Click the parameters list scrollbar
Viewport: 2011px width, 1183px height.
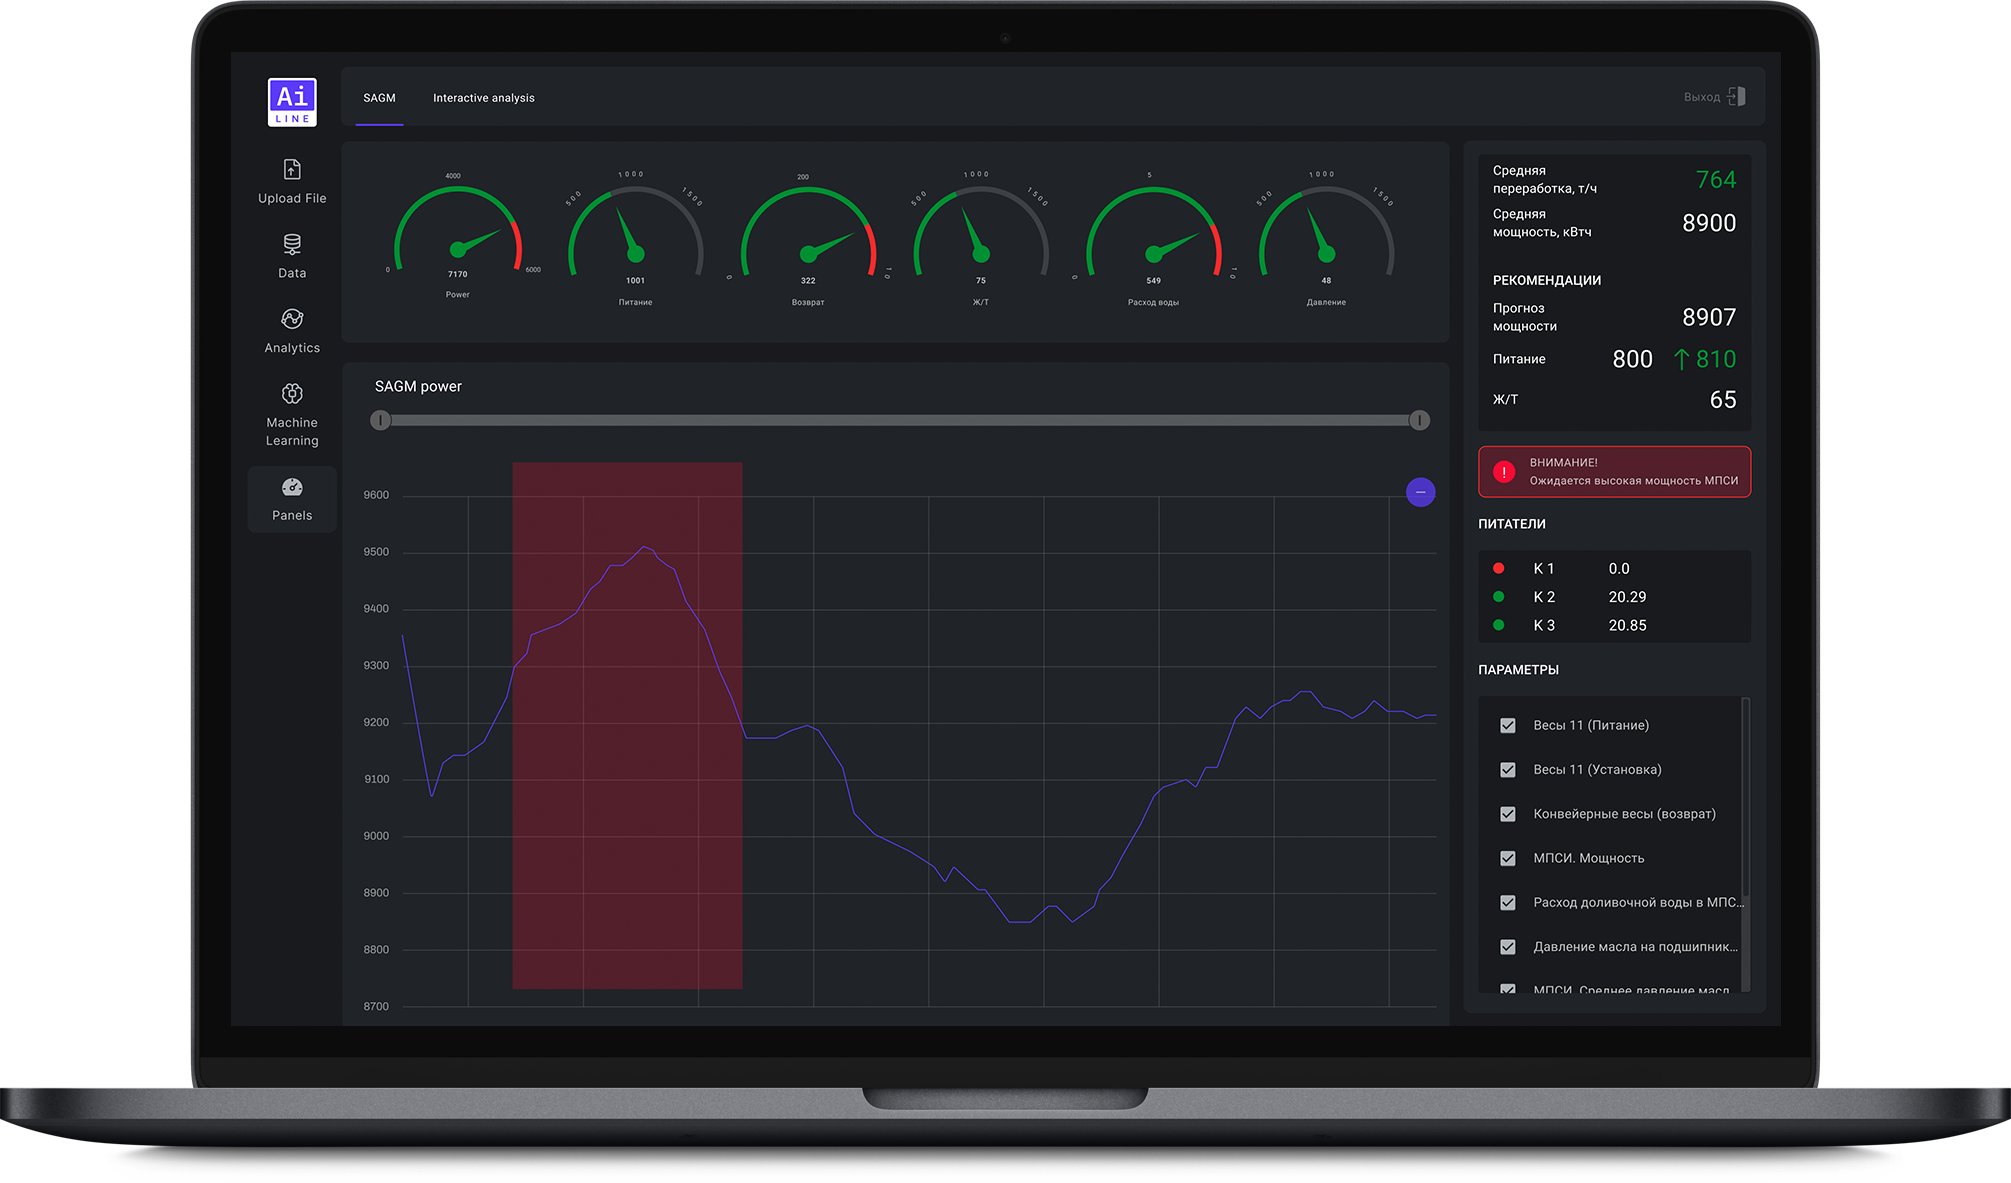(1745, 800)
